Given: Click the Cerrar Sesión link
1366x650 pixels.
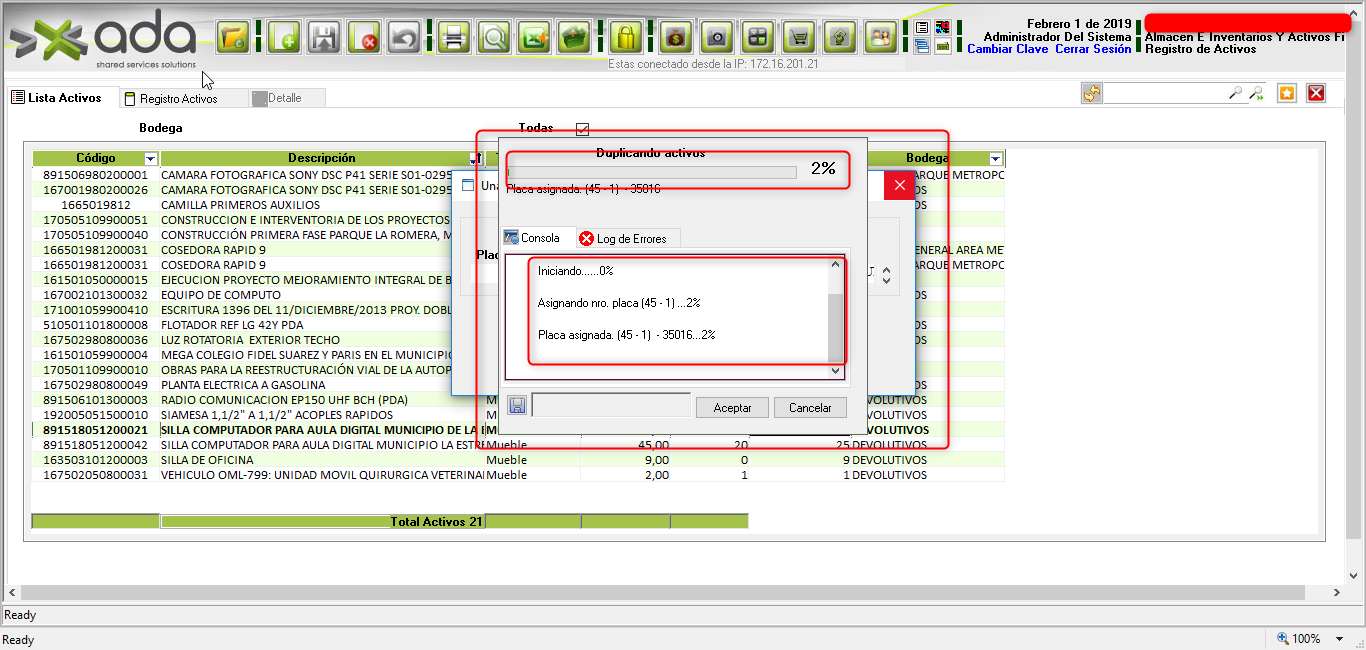Looking at the screenshot, I should point(1093,49).
